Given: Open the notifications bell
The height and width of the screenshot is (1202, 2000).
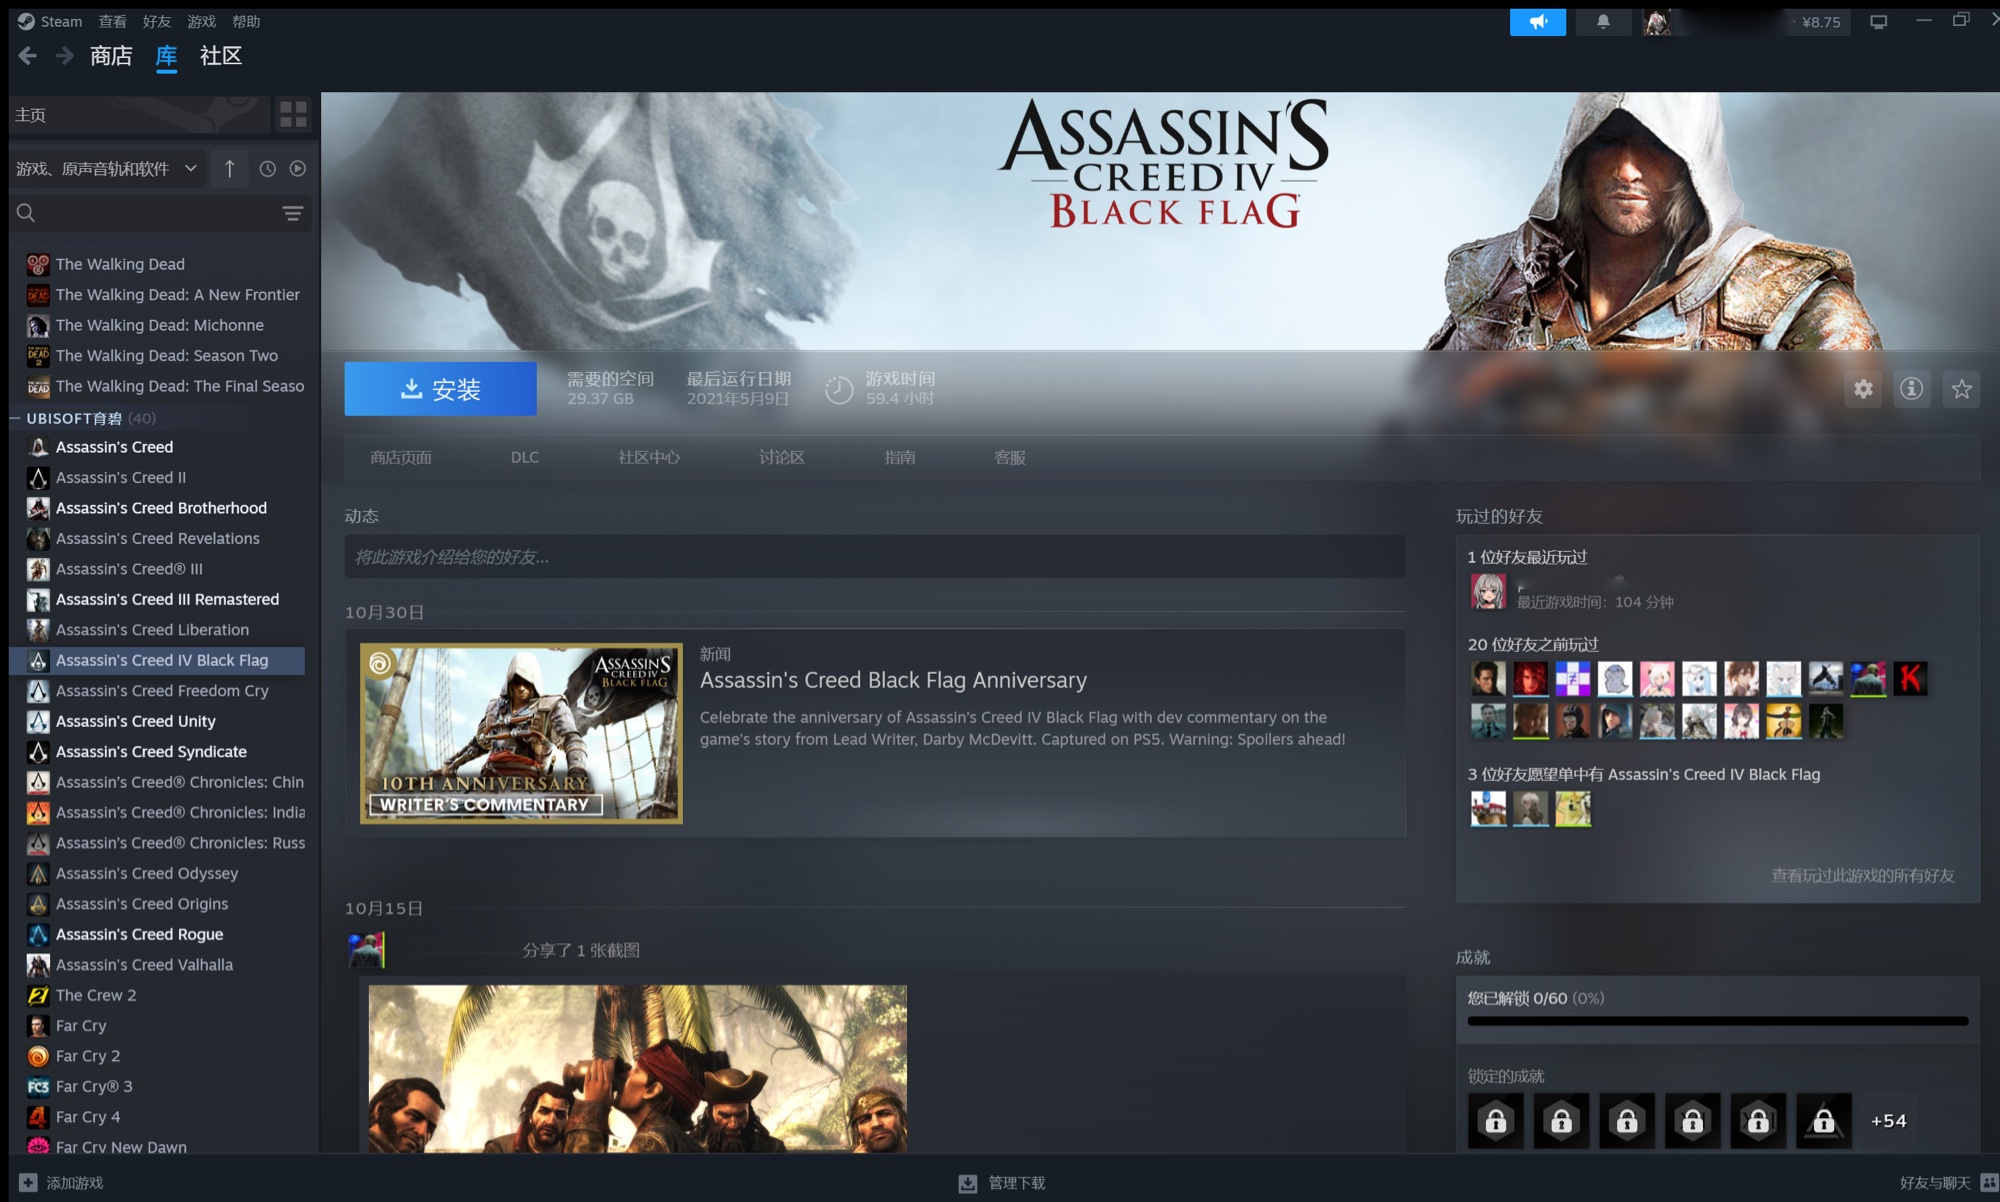Looking at the screenshot, I should tap(1603, 22).
